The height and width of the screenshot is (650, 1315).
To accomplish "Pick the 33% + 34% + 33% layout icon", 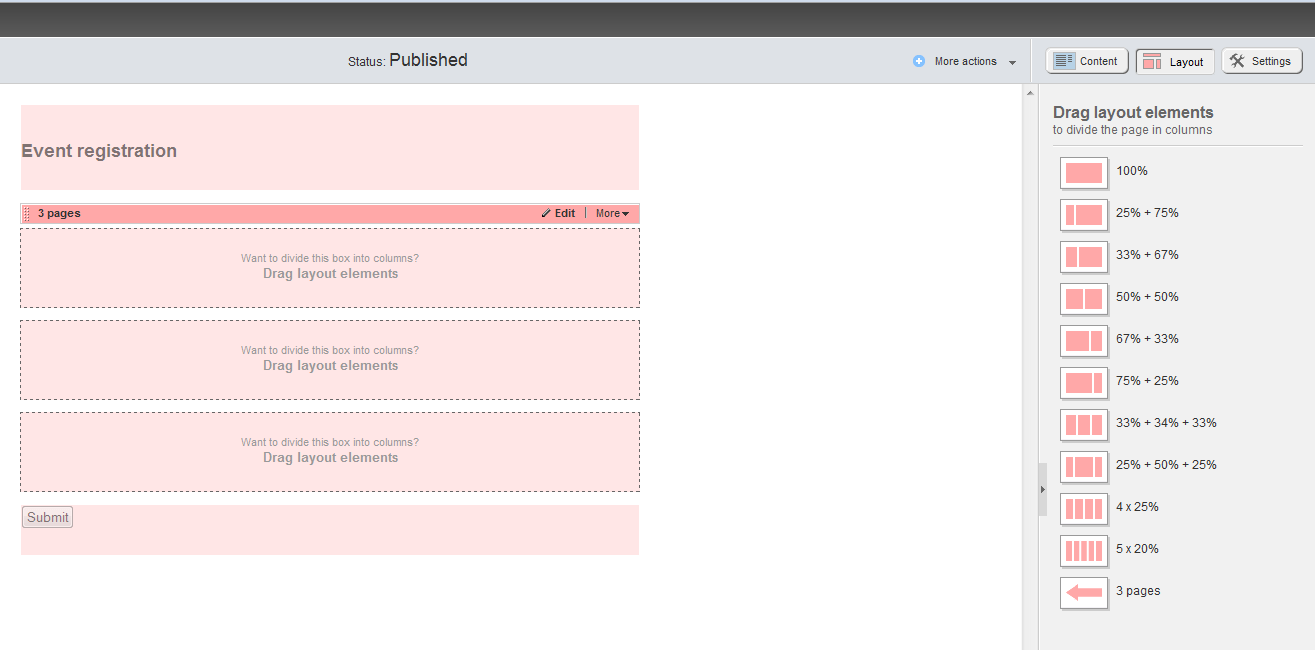I will coord(1083,424).
